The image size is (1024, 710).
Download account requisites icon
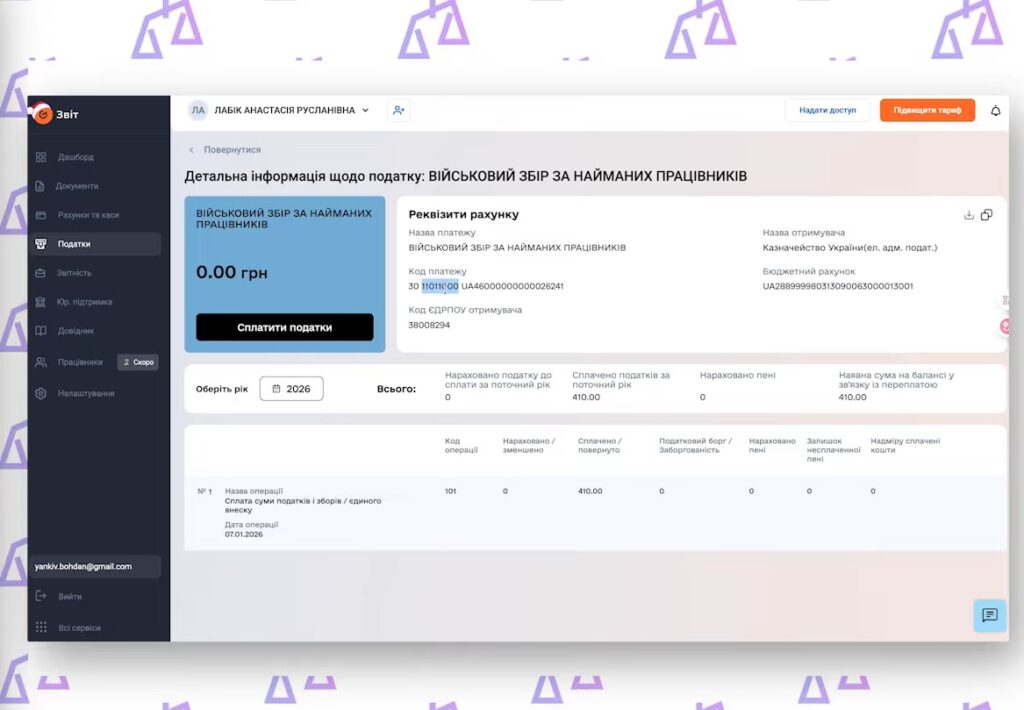[968, 215]
